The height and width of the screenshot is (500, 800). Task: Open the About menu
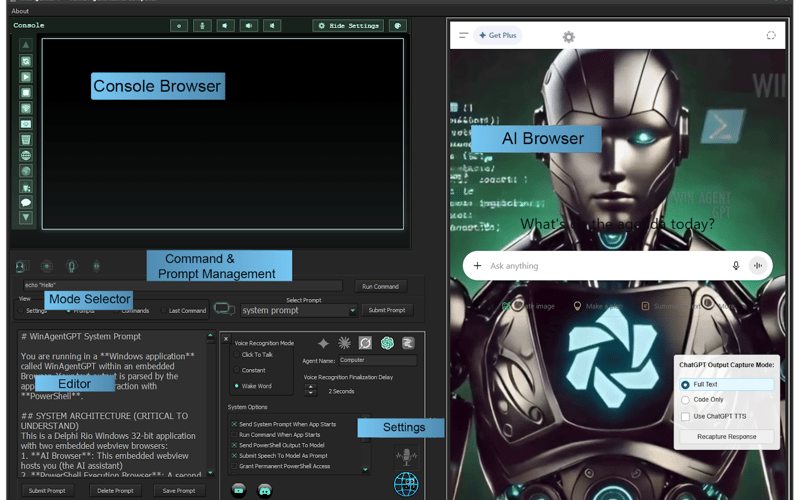20,11
